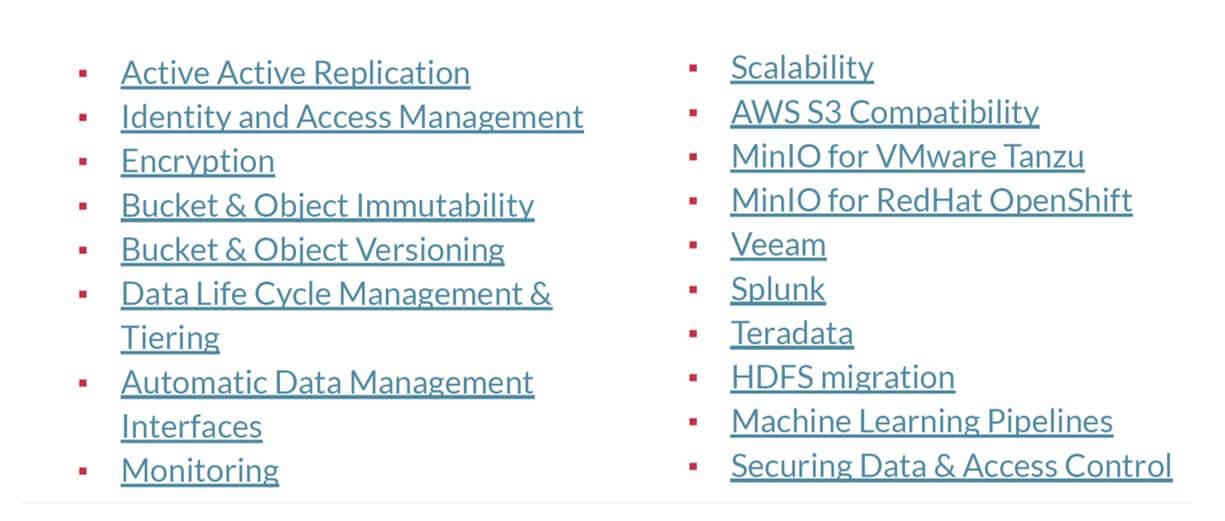Click the red bullet beside Scalability
The height and width of the screenshot is (521, 1225).
(694, 68)
